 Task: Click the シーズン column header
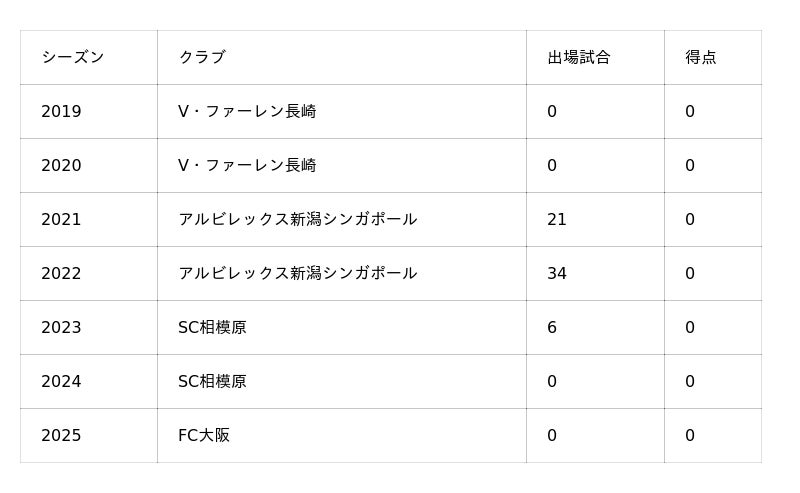point(72,58)
